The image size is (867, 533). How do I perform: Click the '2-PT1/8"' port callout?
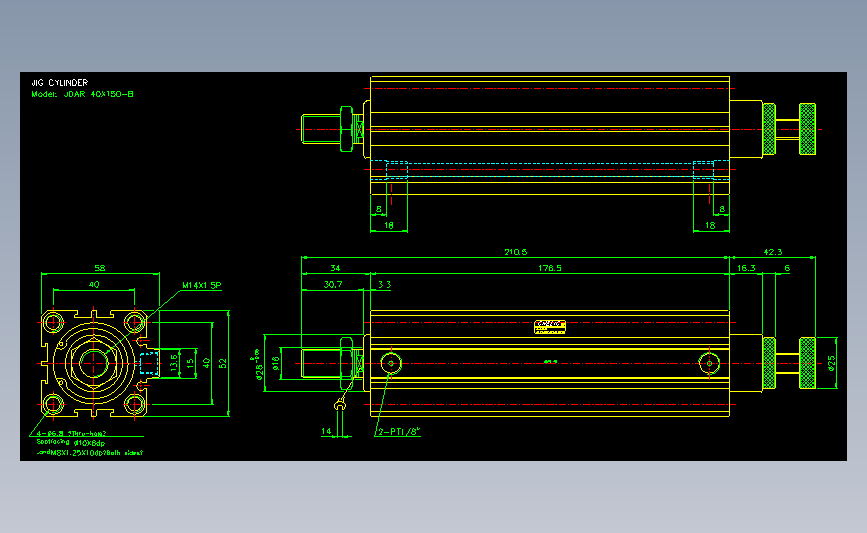(399, 431)
